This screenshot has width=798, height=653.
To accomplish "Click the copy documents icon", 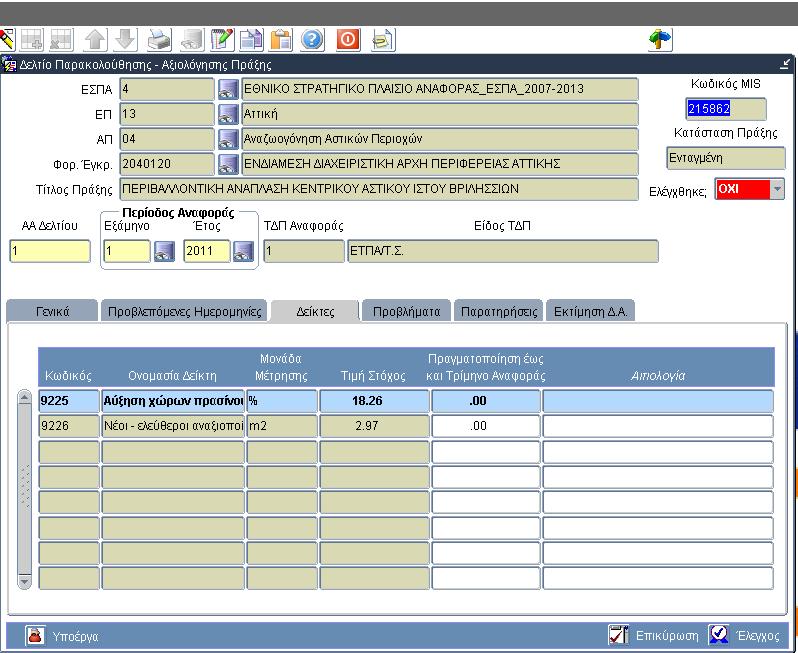I will [x=251, y=40].
